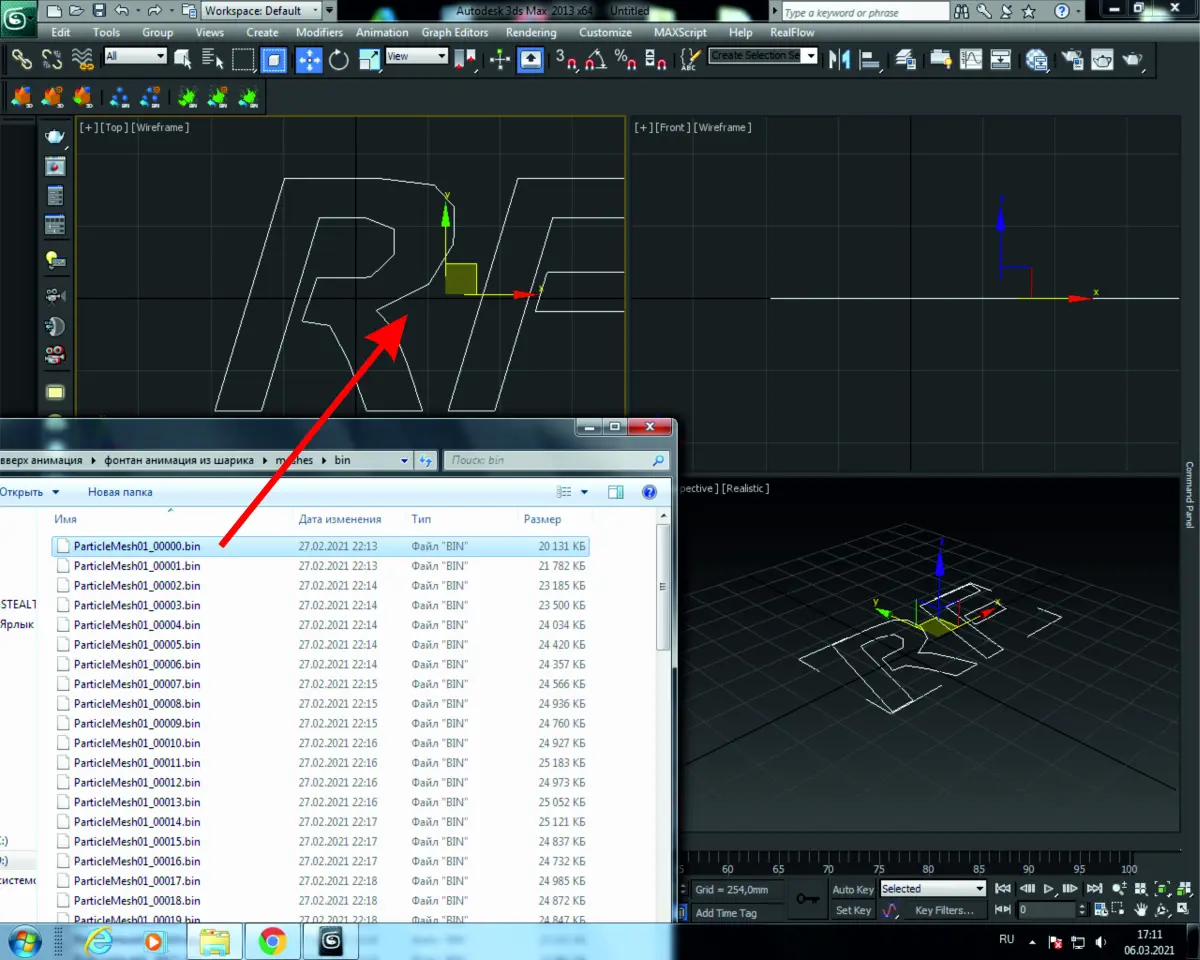Select the Select and Link tool
The width and height of the screenshot is (1200, 960).
click(x=21, y=59)
